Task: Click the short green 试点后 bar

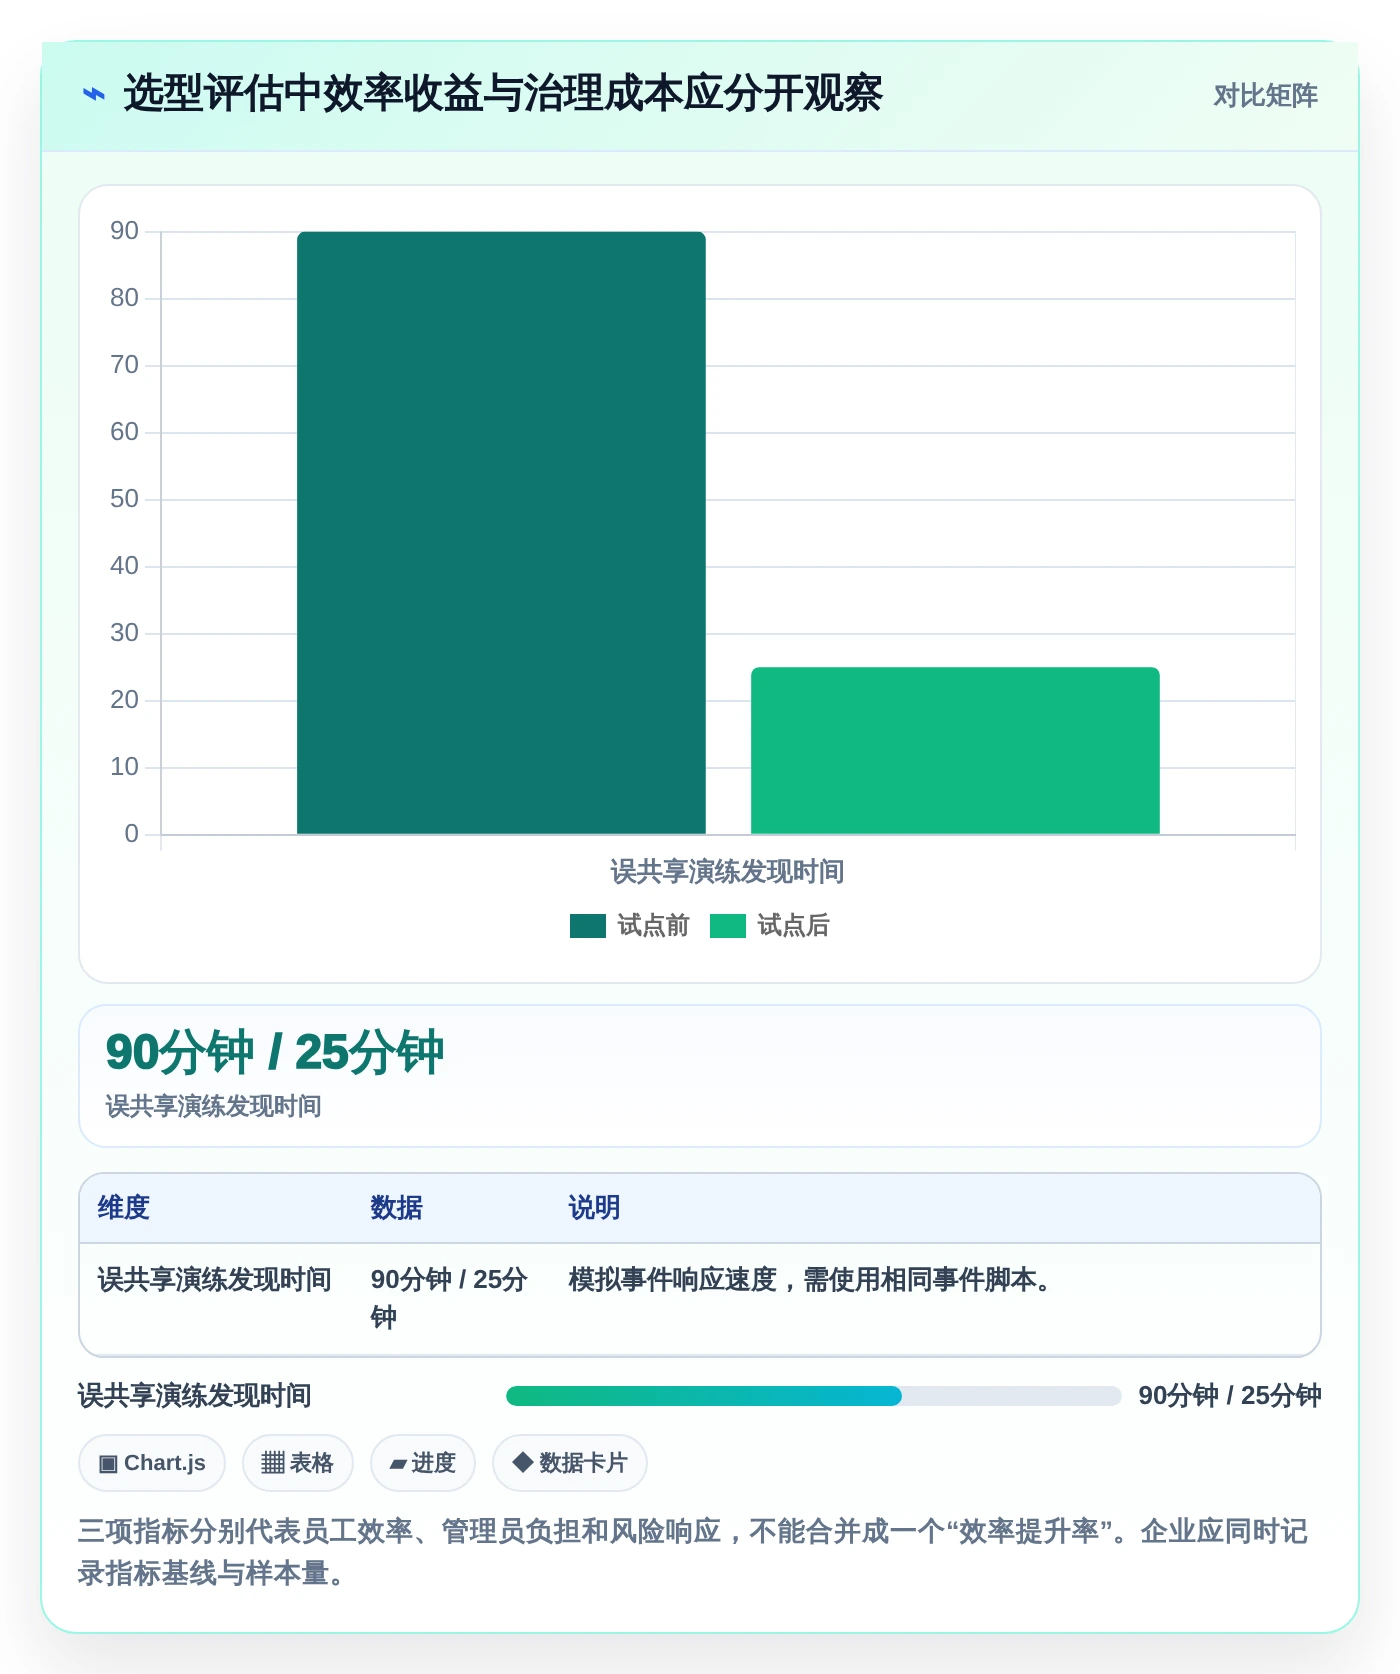Action: [955, 751]
